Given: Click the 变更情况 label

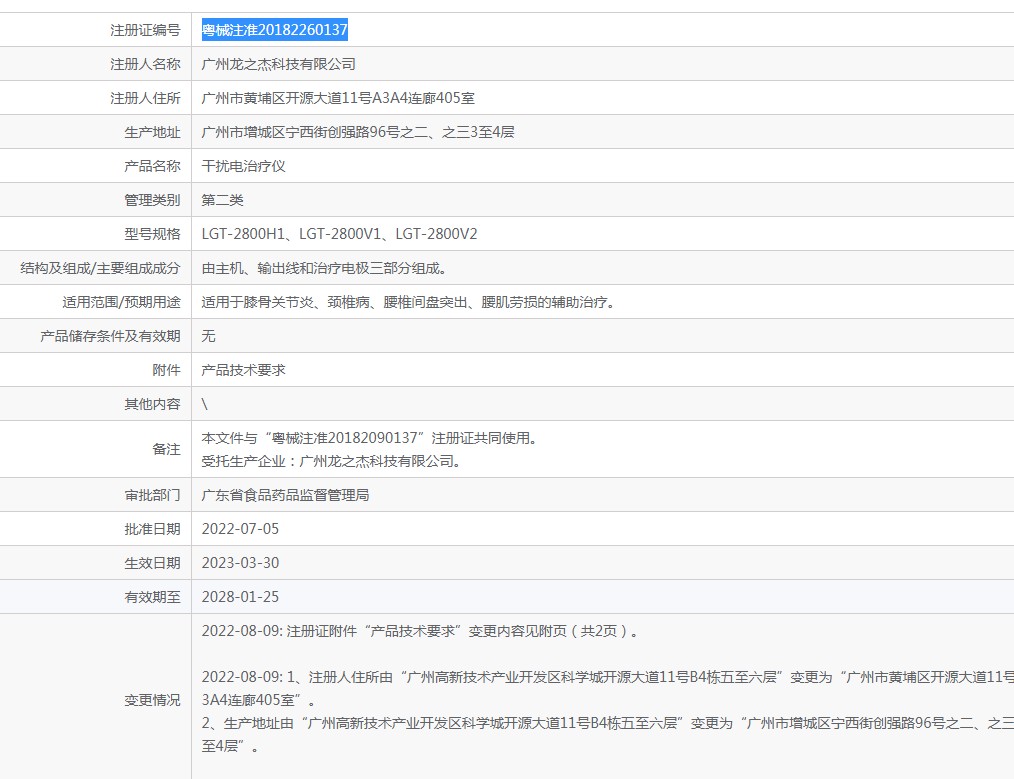Looking at the screenshot, I should click(153, 701).
